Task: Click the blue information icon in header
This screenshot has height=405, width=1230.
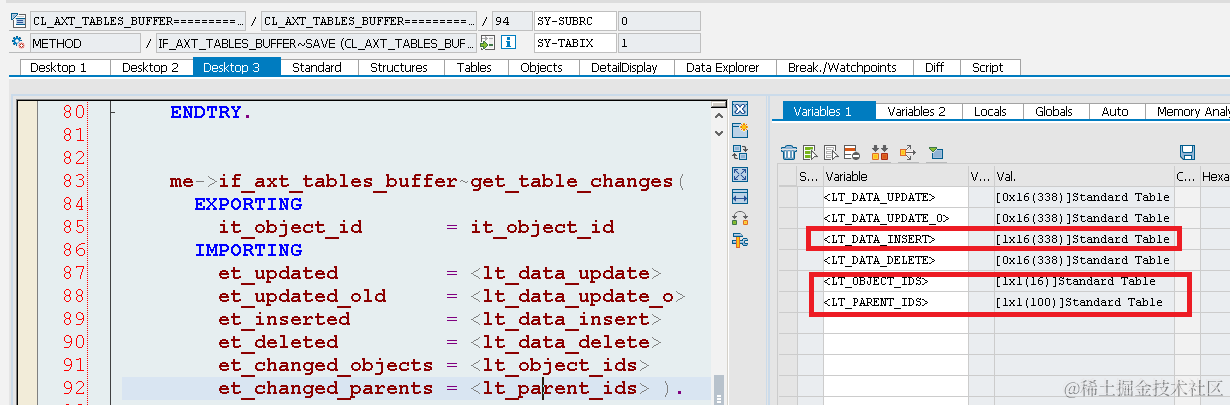Action: point(508,43)
